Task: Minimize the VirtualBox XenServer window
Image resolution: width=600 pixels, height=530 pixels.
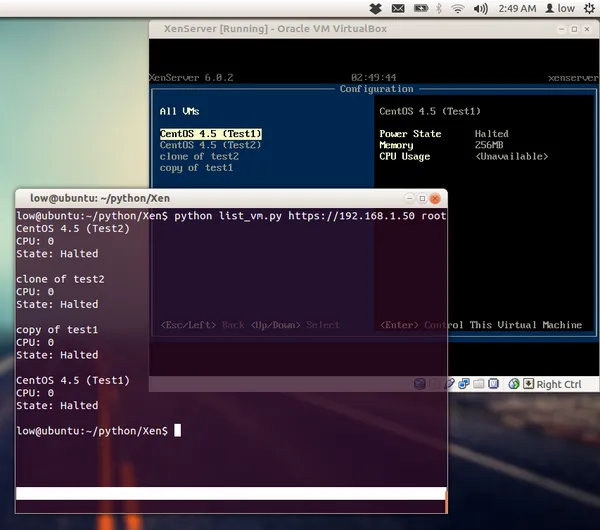Action: point(561,29)
